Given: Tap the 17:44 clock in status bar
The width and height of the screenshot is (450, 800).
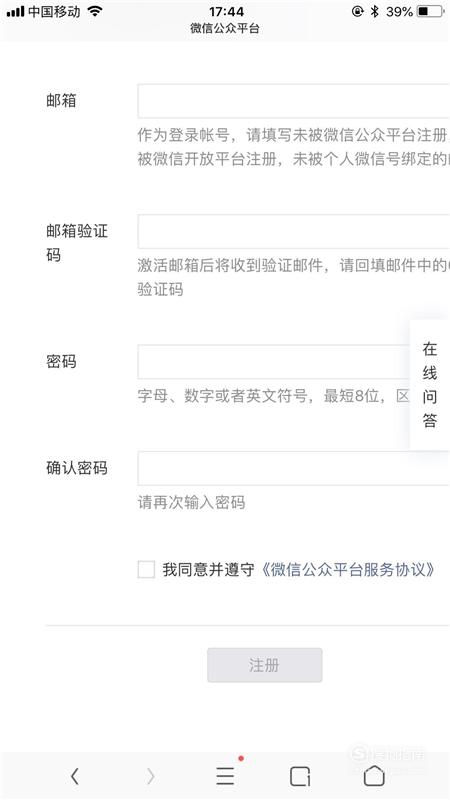Looking at the screenshot, I should (x=226, y=11).
